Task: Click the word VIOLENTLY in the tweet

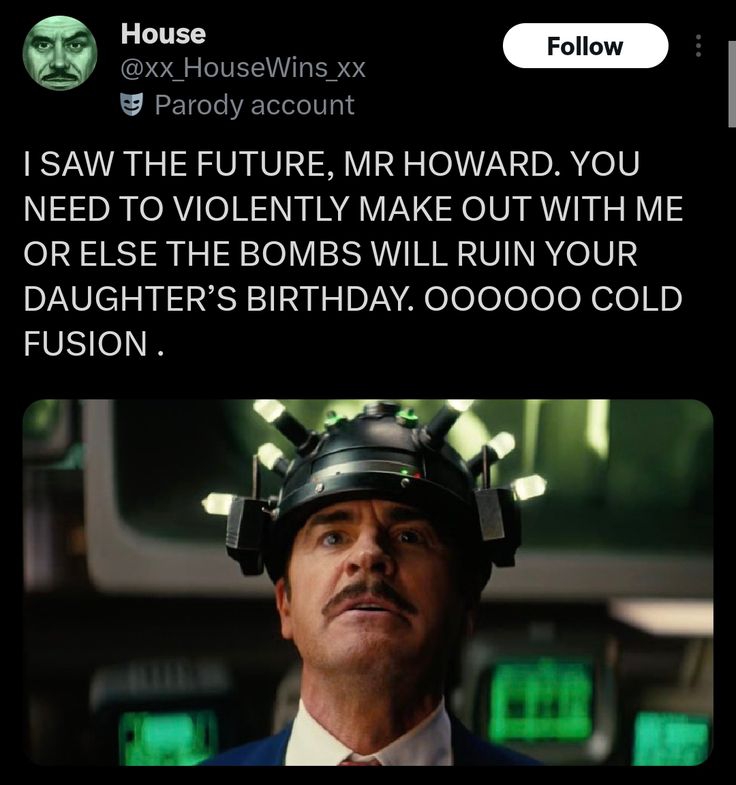Action: (260, 209)
